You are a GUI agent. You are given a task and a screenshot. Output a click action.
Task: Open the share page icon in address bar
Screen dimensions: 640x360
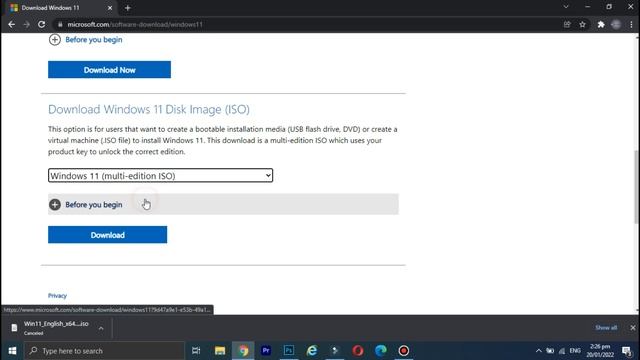click(567, 24)
